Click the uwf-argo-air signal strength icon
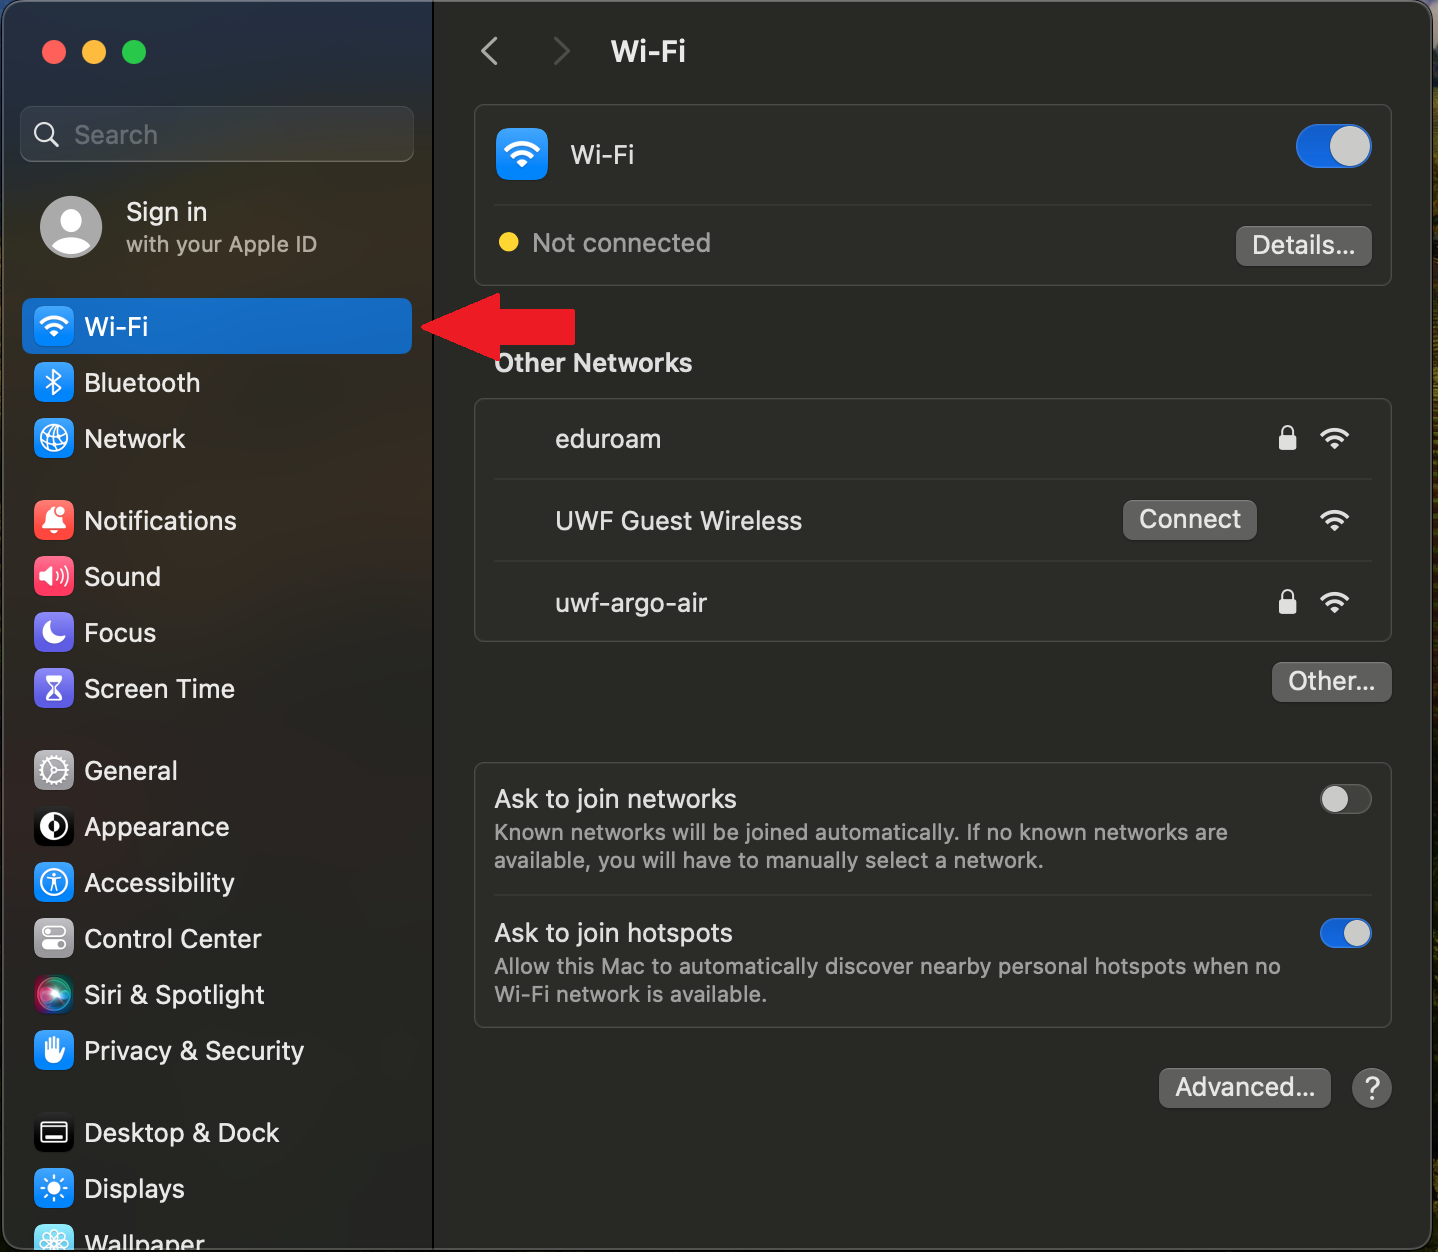The image size is (1438, 1252). pyautogui.click(x=1334, y=602)
